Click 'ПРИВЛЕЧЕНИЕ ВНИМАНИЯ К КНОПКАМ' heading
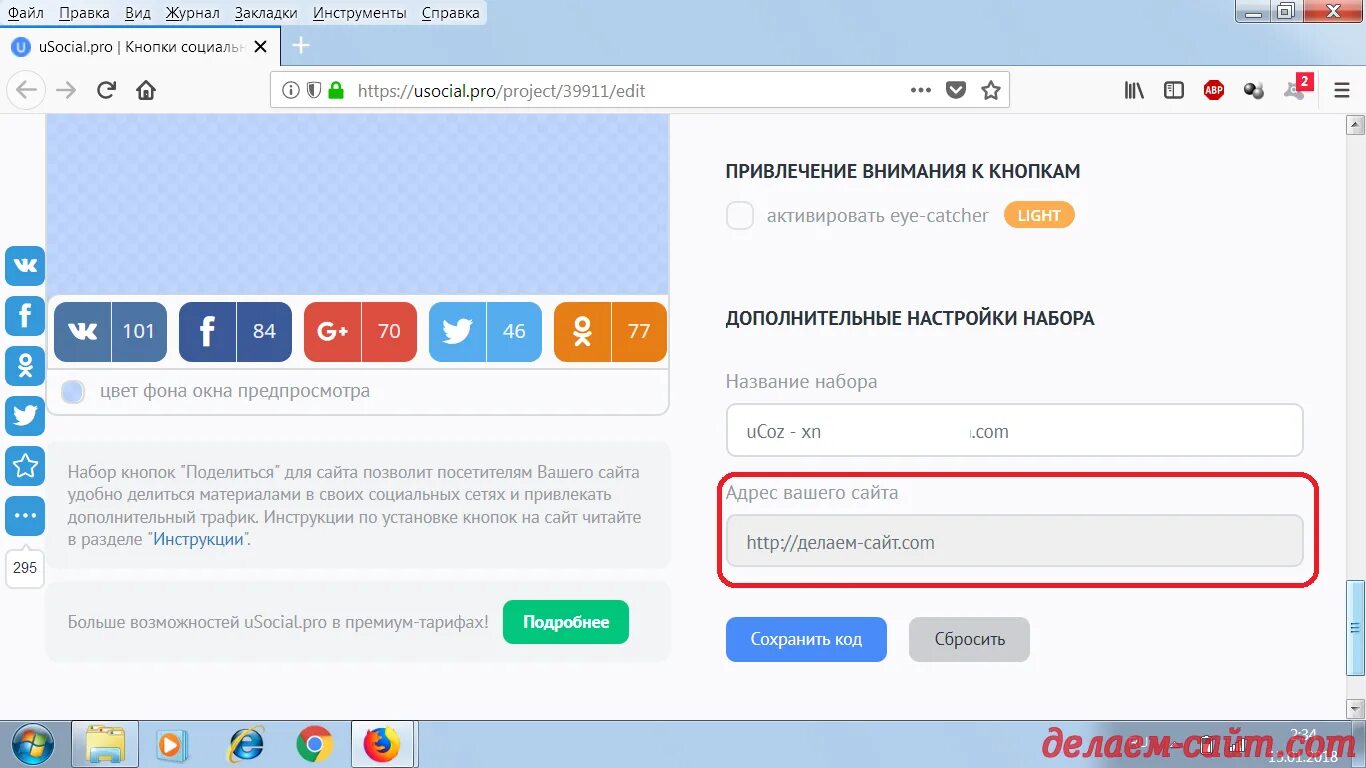Screen dimensions: 1366x768 coord(903,171)
